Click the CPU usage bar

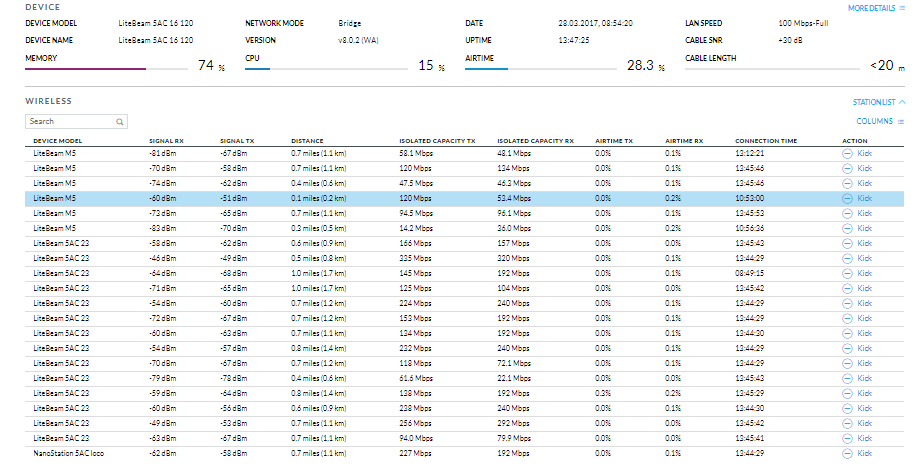(326, 69)
